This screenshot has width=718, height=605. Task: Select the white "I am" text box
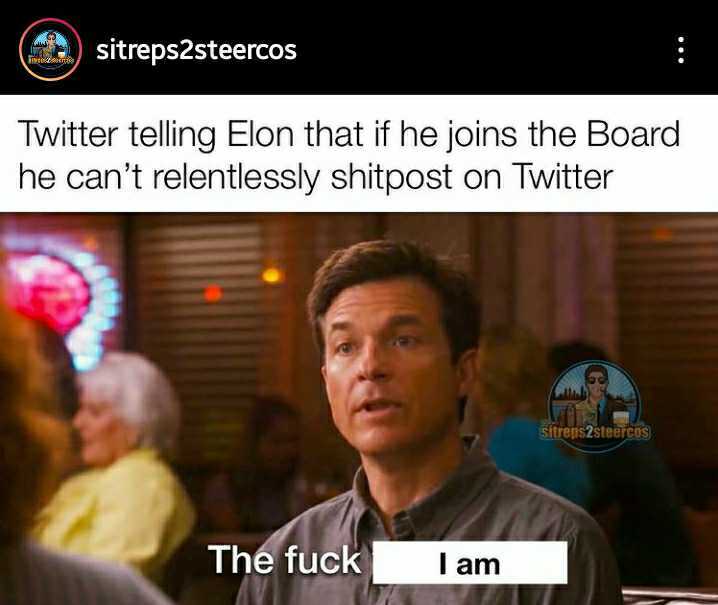click(470, 563)
